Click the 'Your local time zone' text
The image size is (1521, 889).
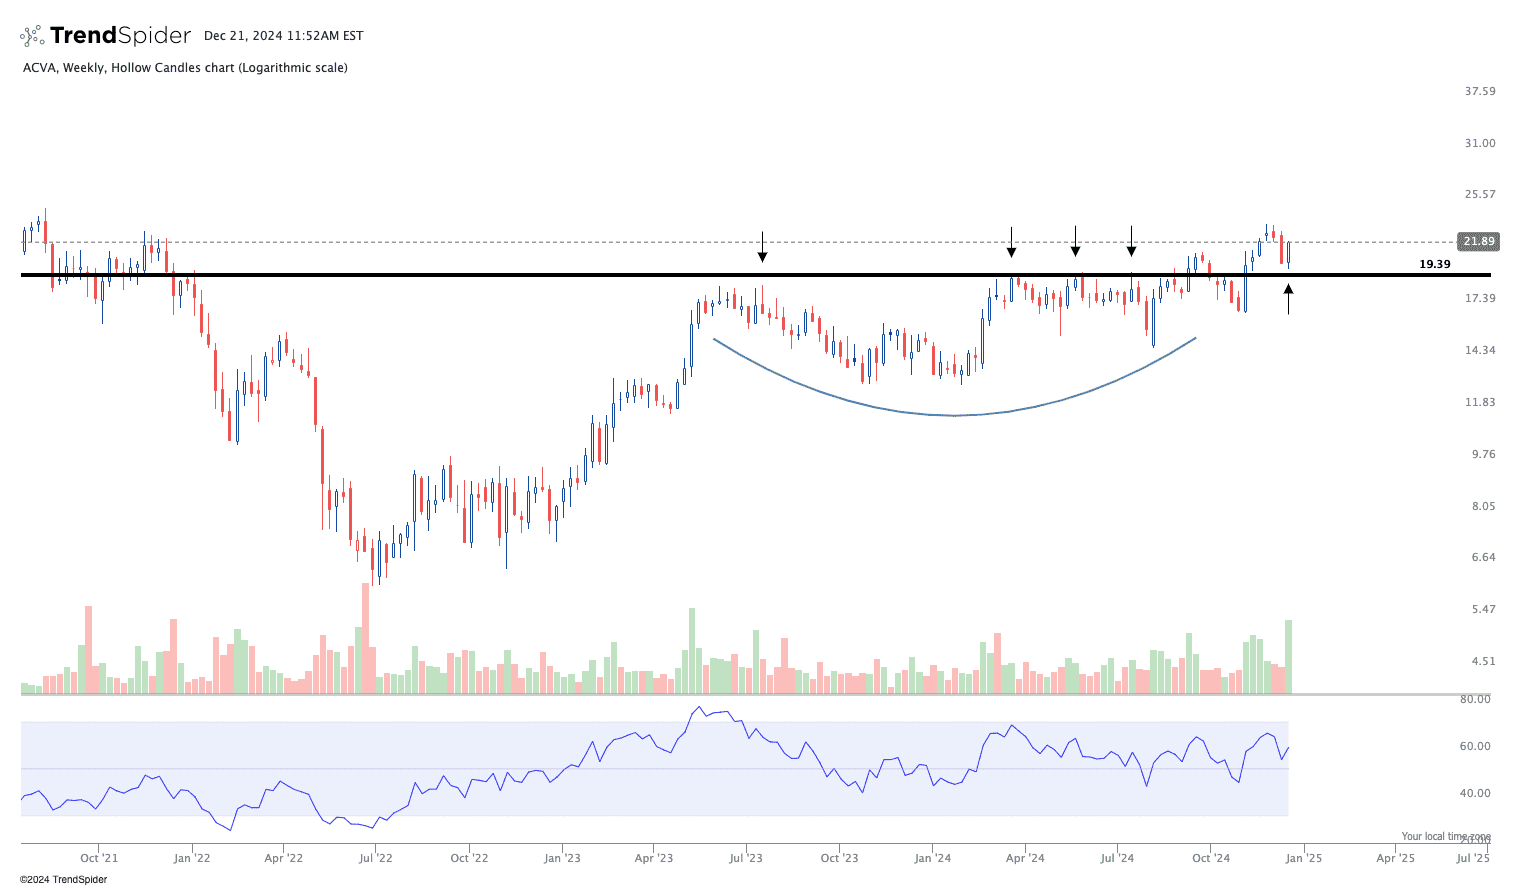pyautogui.click(x=1445, y=836)
